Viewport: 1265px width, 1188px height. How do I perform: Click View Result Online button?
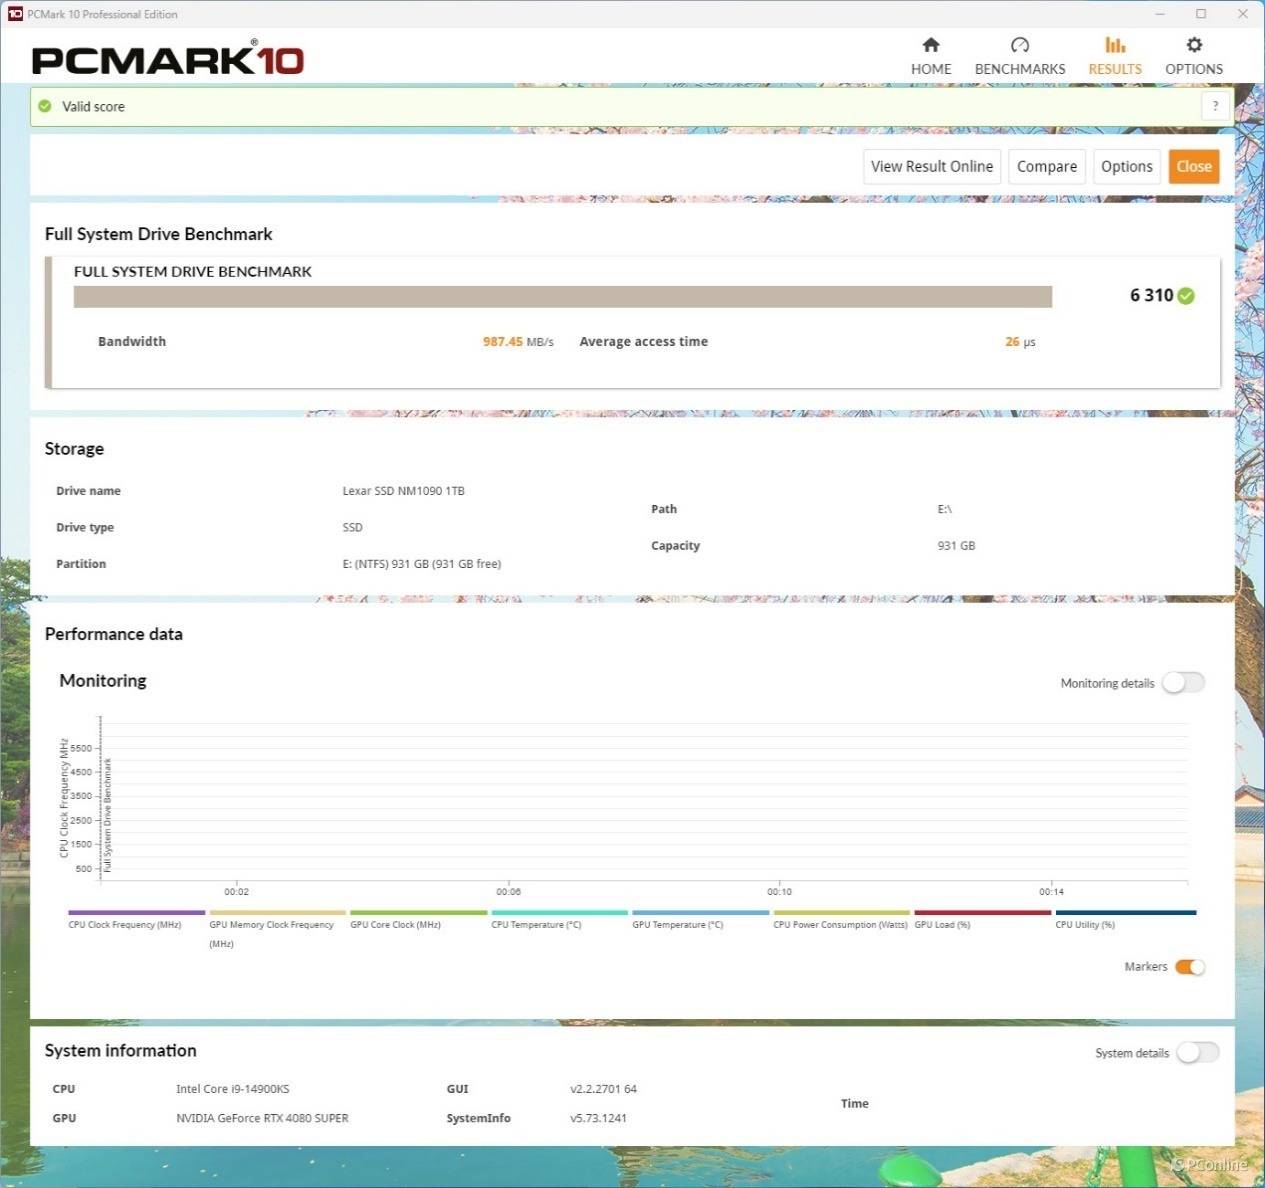[x=932, y=167]
